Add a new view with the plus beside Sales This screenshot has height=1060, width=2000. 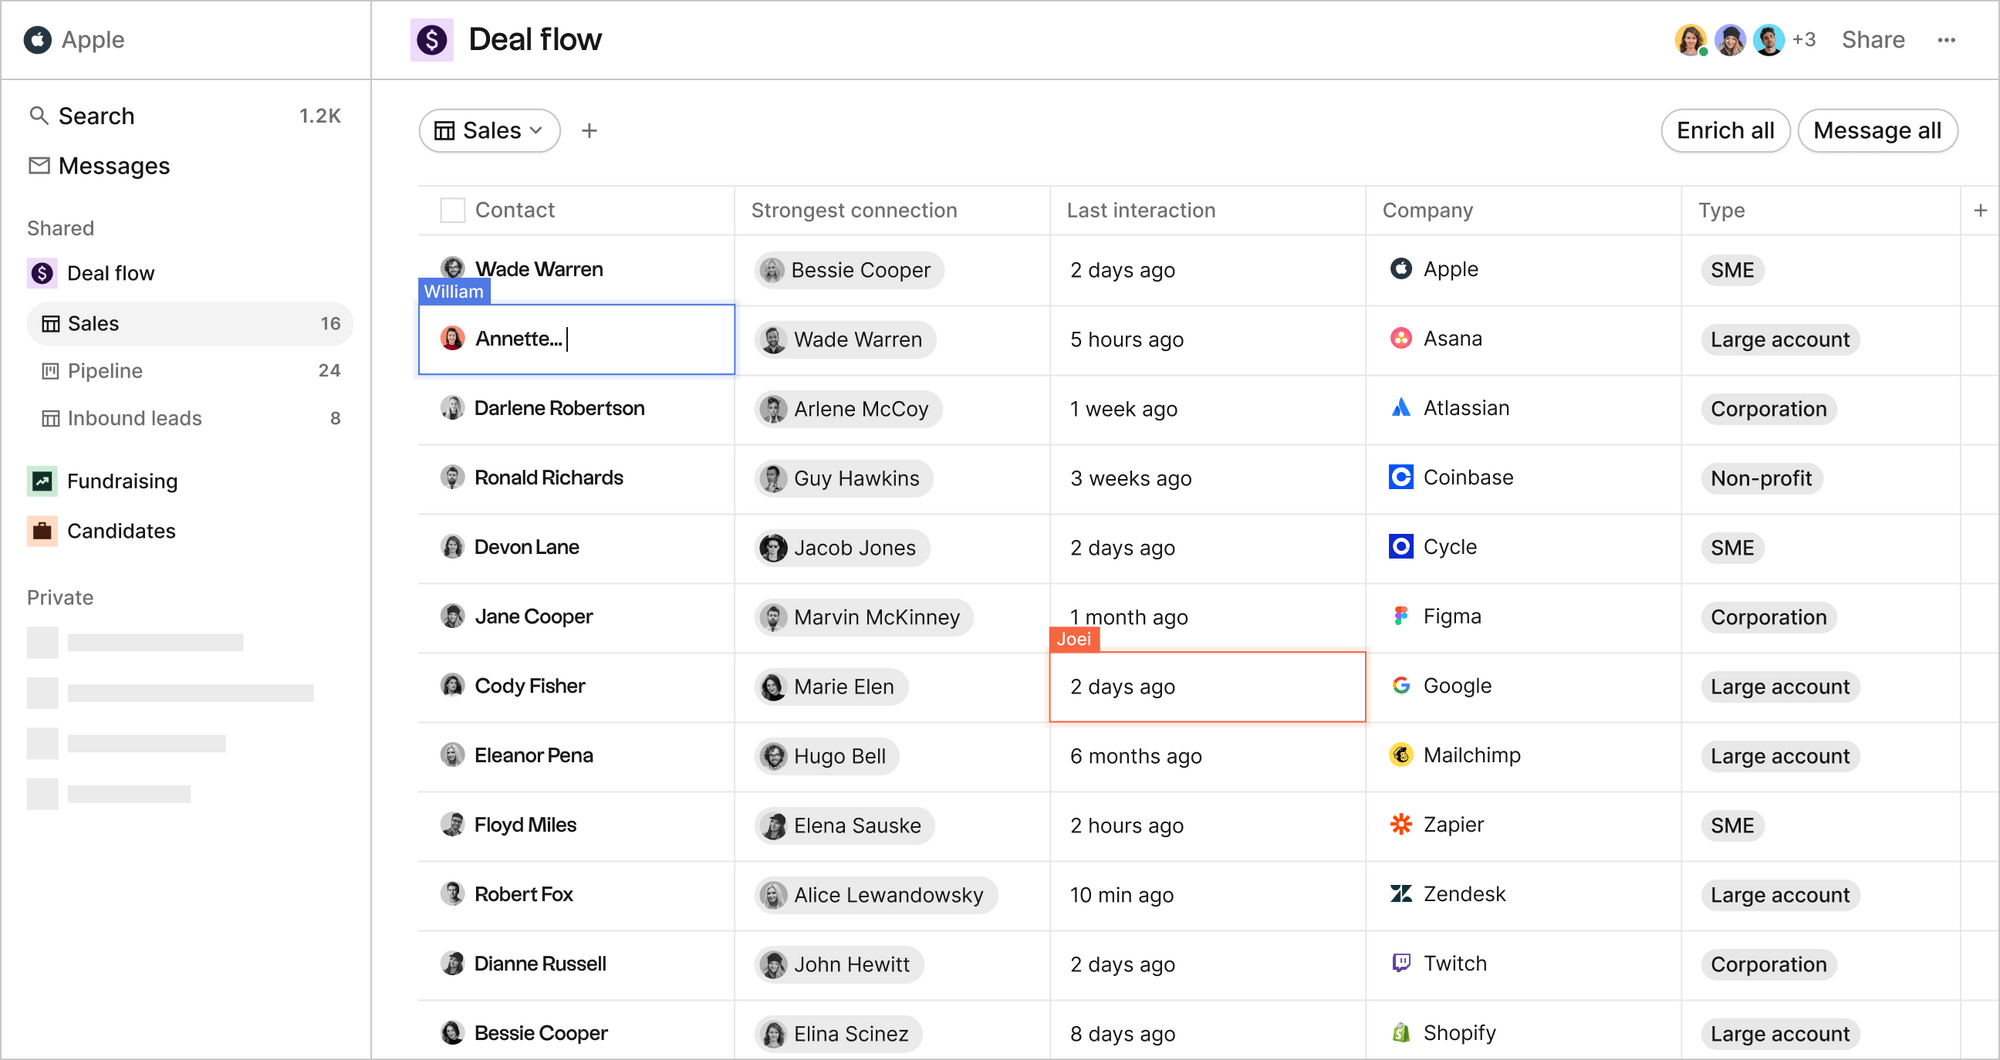[590, 130]
